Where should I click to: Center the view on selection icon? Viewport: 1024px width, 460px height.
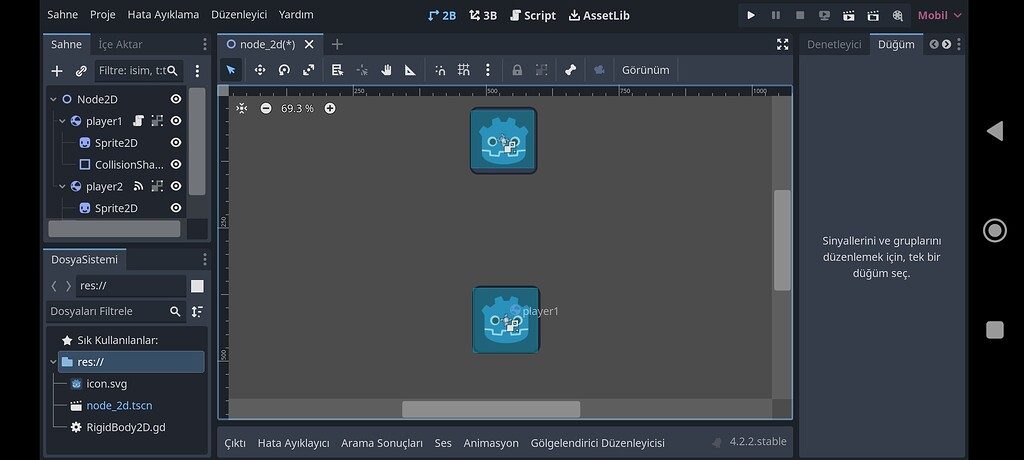(x=242, y=108)
